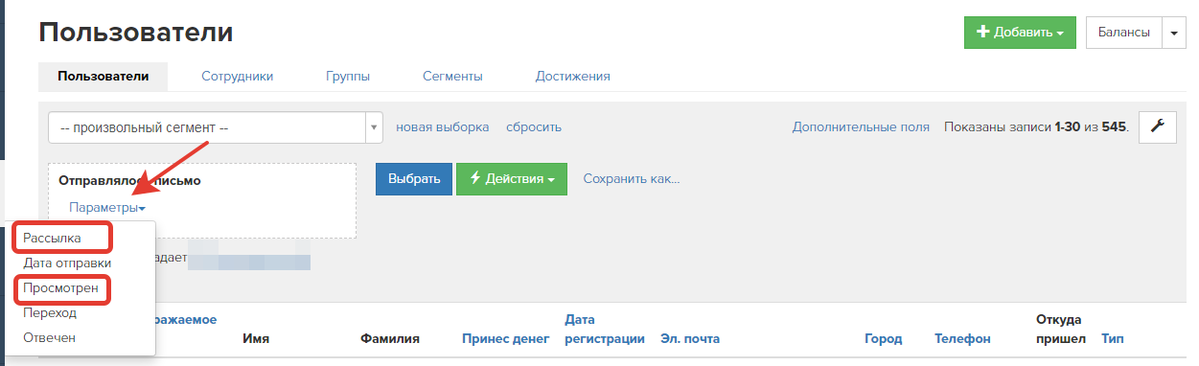Select the Дата отправки menu item
The width and height of the screenshot is (1199, 366).
click(67, 263)
